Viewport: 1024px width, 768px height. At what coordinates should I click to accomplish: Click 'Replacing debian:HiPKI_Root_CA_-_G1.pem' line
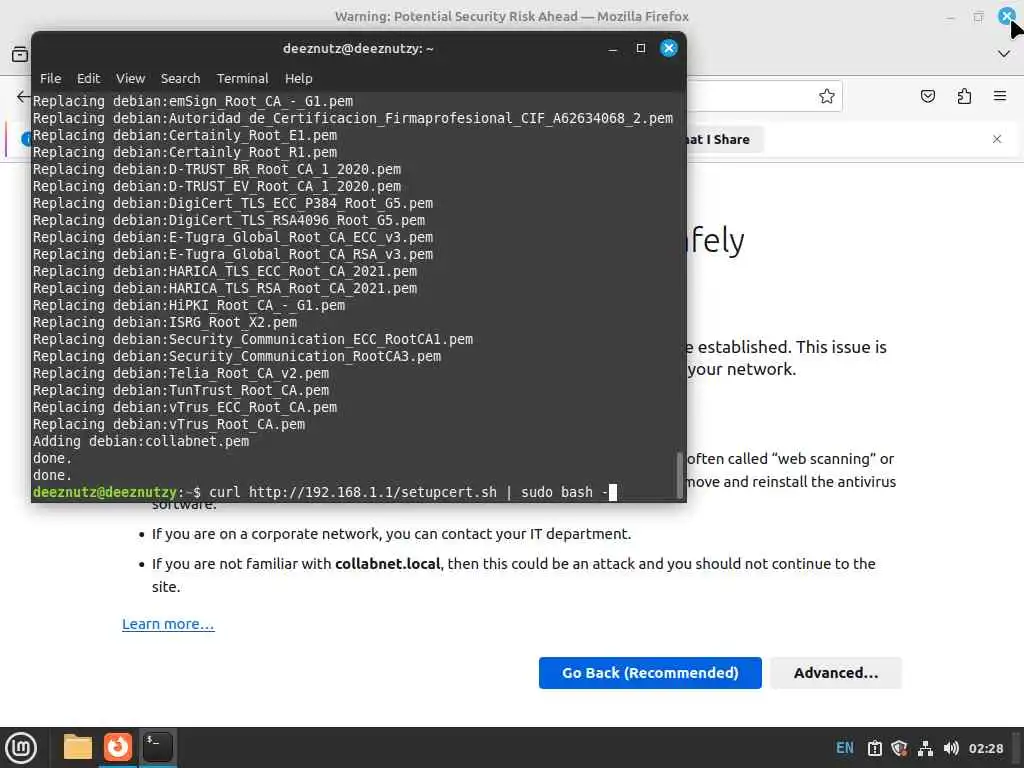(x=189, y=305)
